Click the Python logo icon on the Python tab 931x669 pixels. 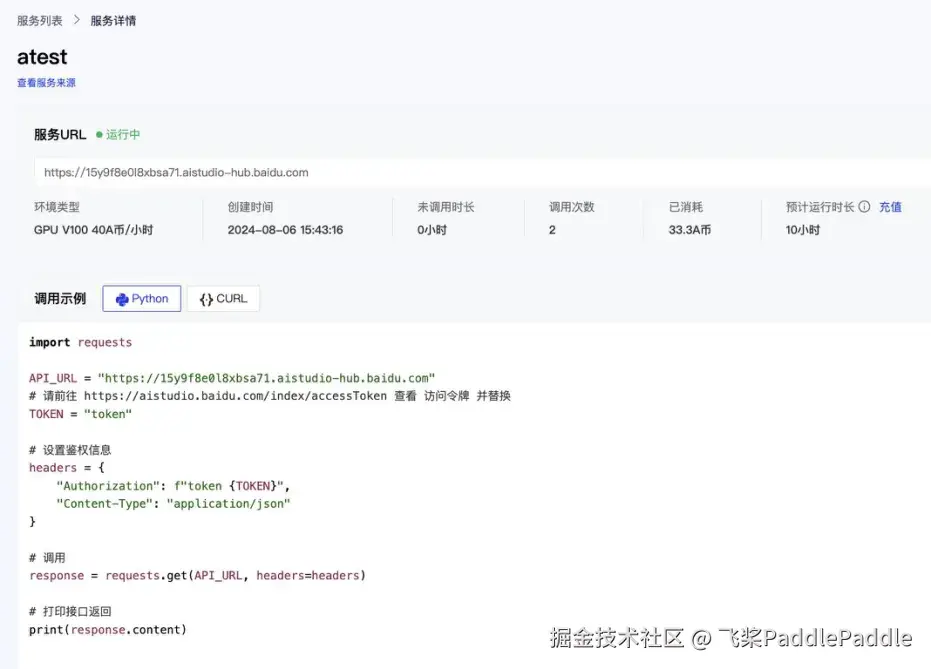122,298
